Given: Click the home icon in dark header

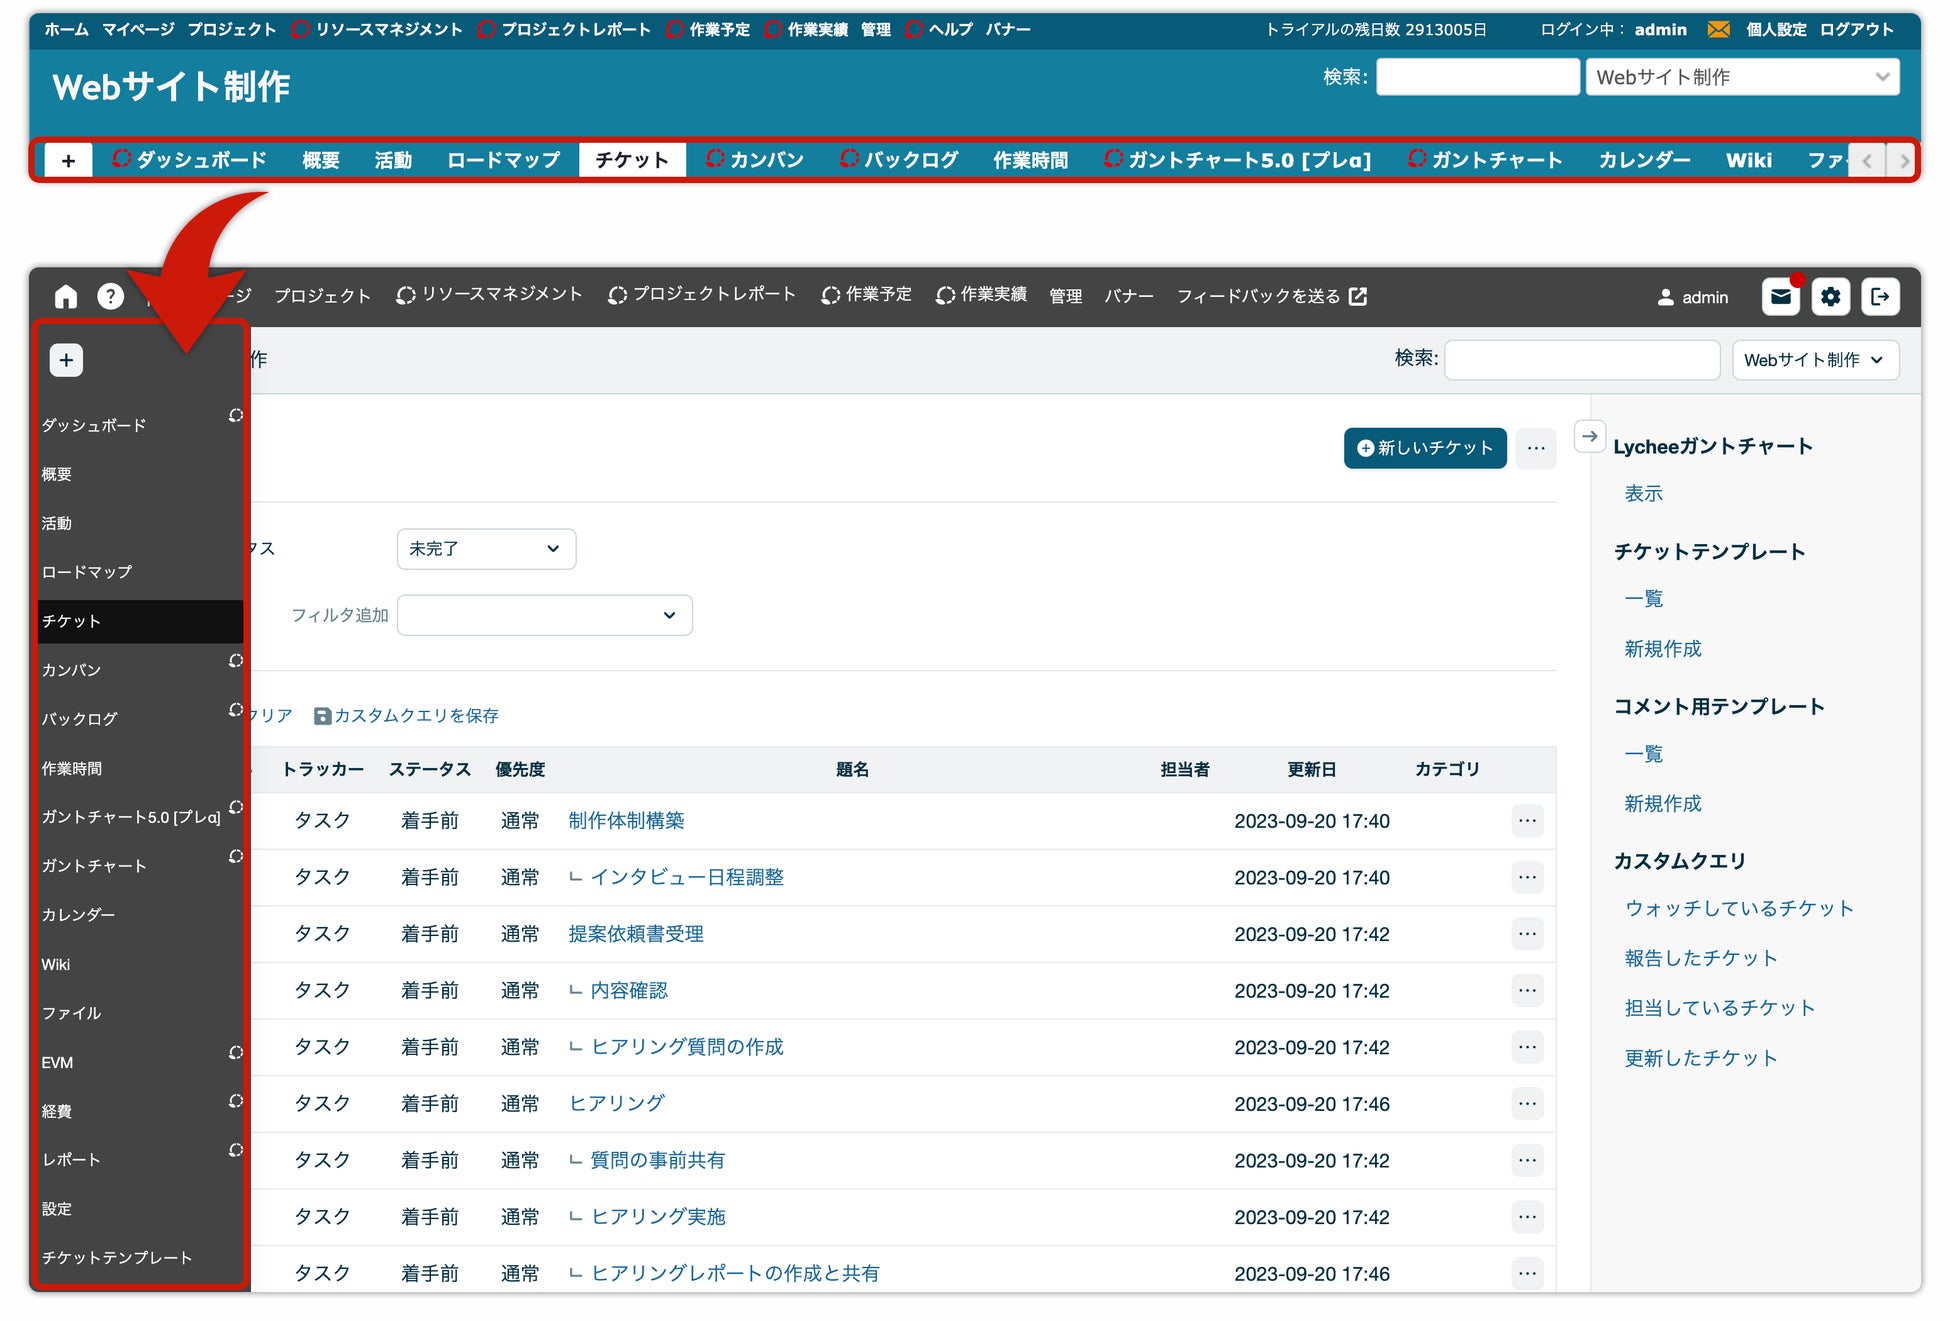Looking at the screenshot, I should pos(66,296).
